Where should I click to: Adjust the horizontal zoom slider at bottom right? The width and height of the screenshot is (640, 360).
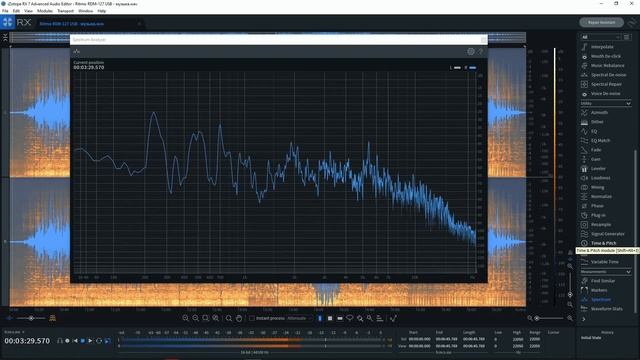click(x=549, y=318)
